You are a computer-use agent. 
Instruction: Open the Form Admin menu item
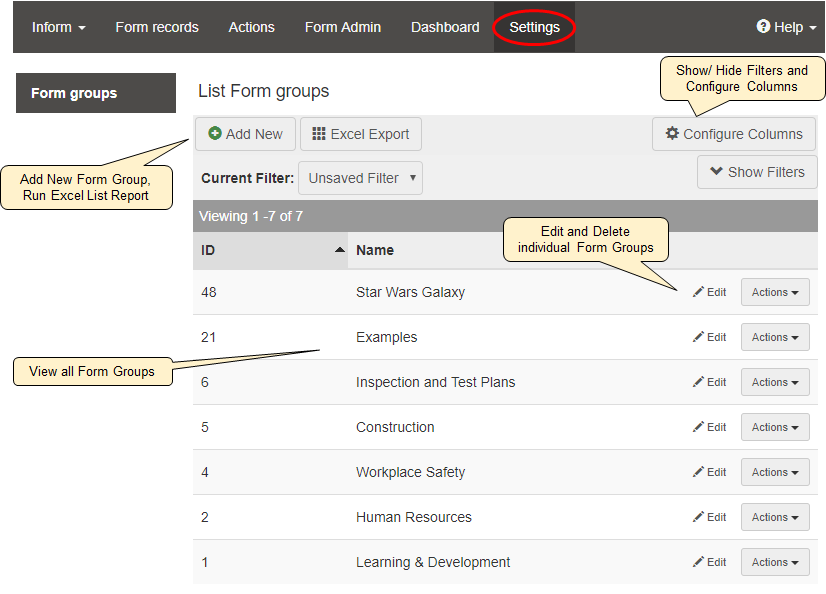(x=343, y=27)
